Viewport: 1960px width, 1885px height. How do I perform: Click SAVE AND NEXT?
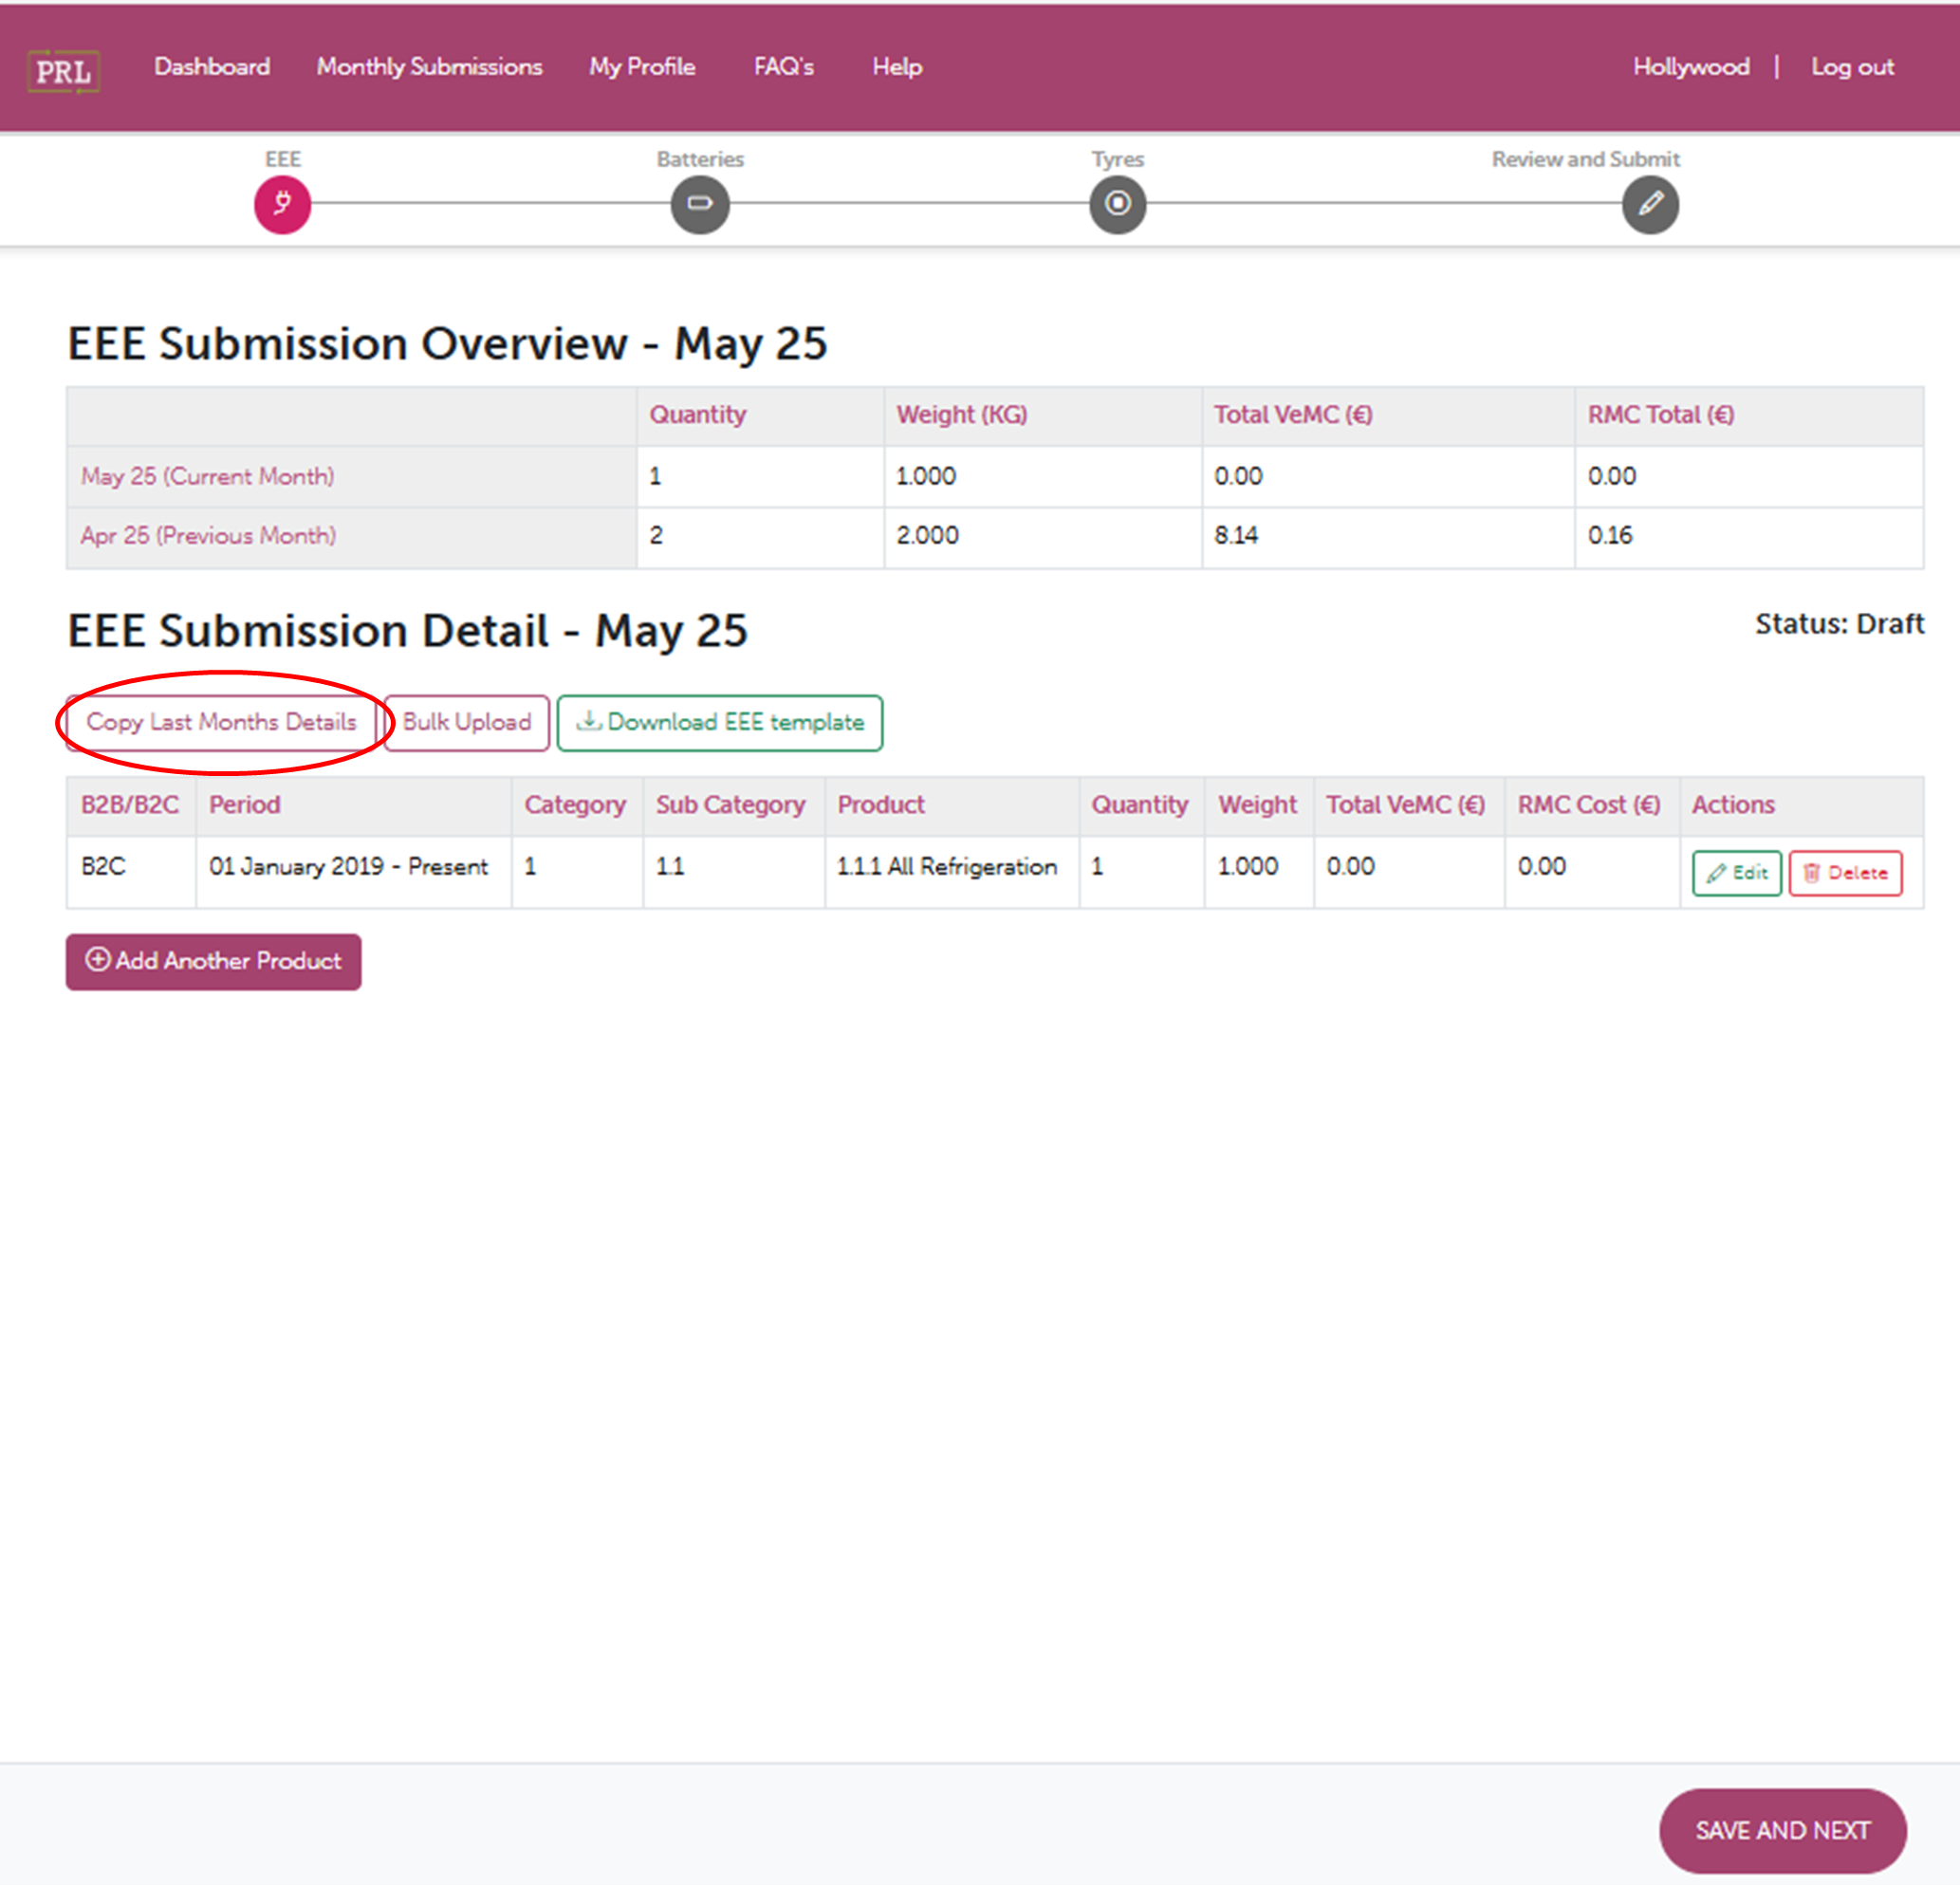[1781, 1830]
